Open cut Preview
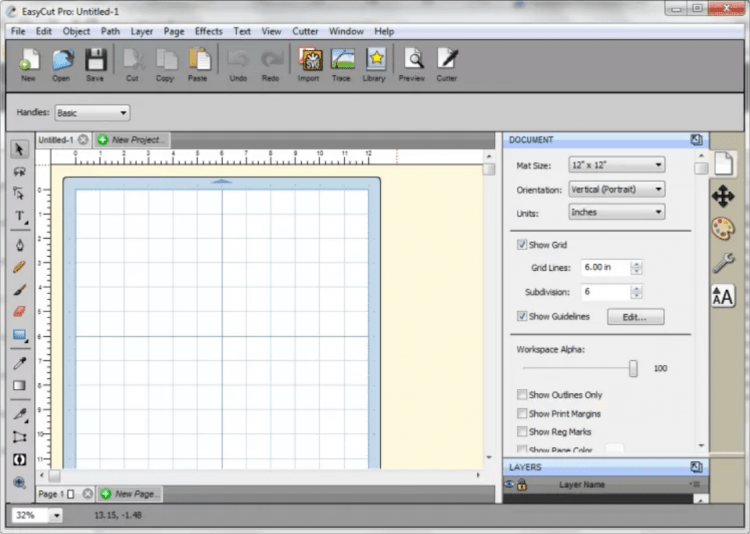Image resolution: width=750 pixels, height=534 pixels. (412, 65)
